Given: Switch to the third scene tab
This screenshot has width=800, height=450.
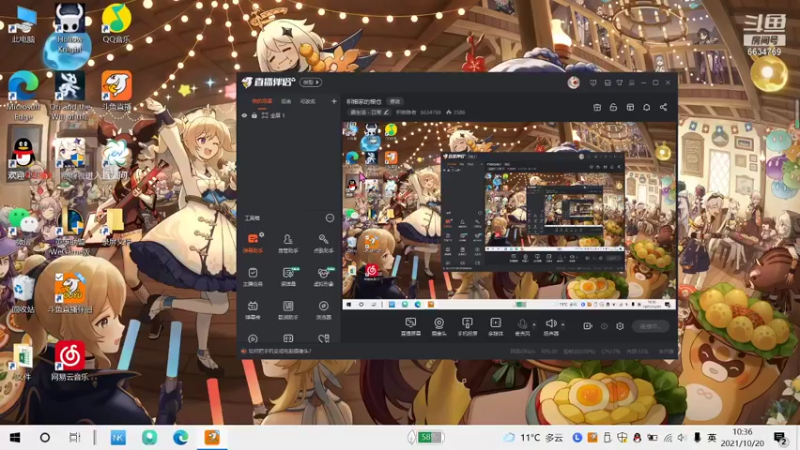Looking at the screenshot, I should [x=308, y=102].
